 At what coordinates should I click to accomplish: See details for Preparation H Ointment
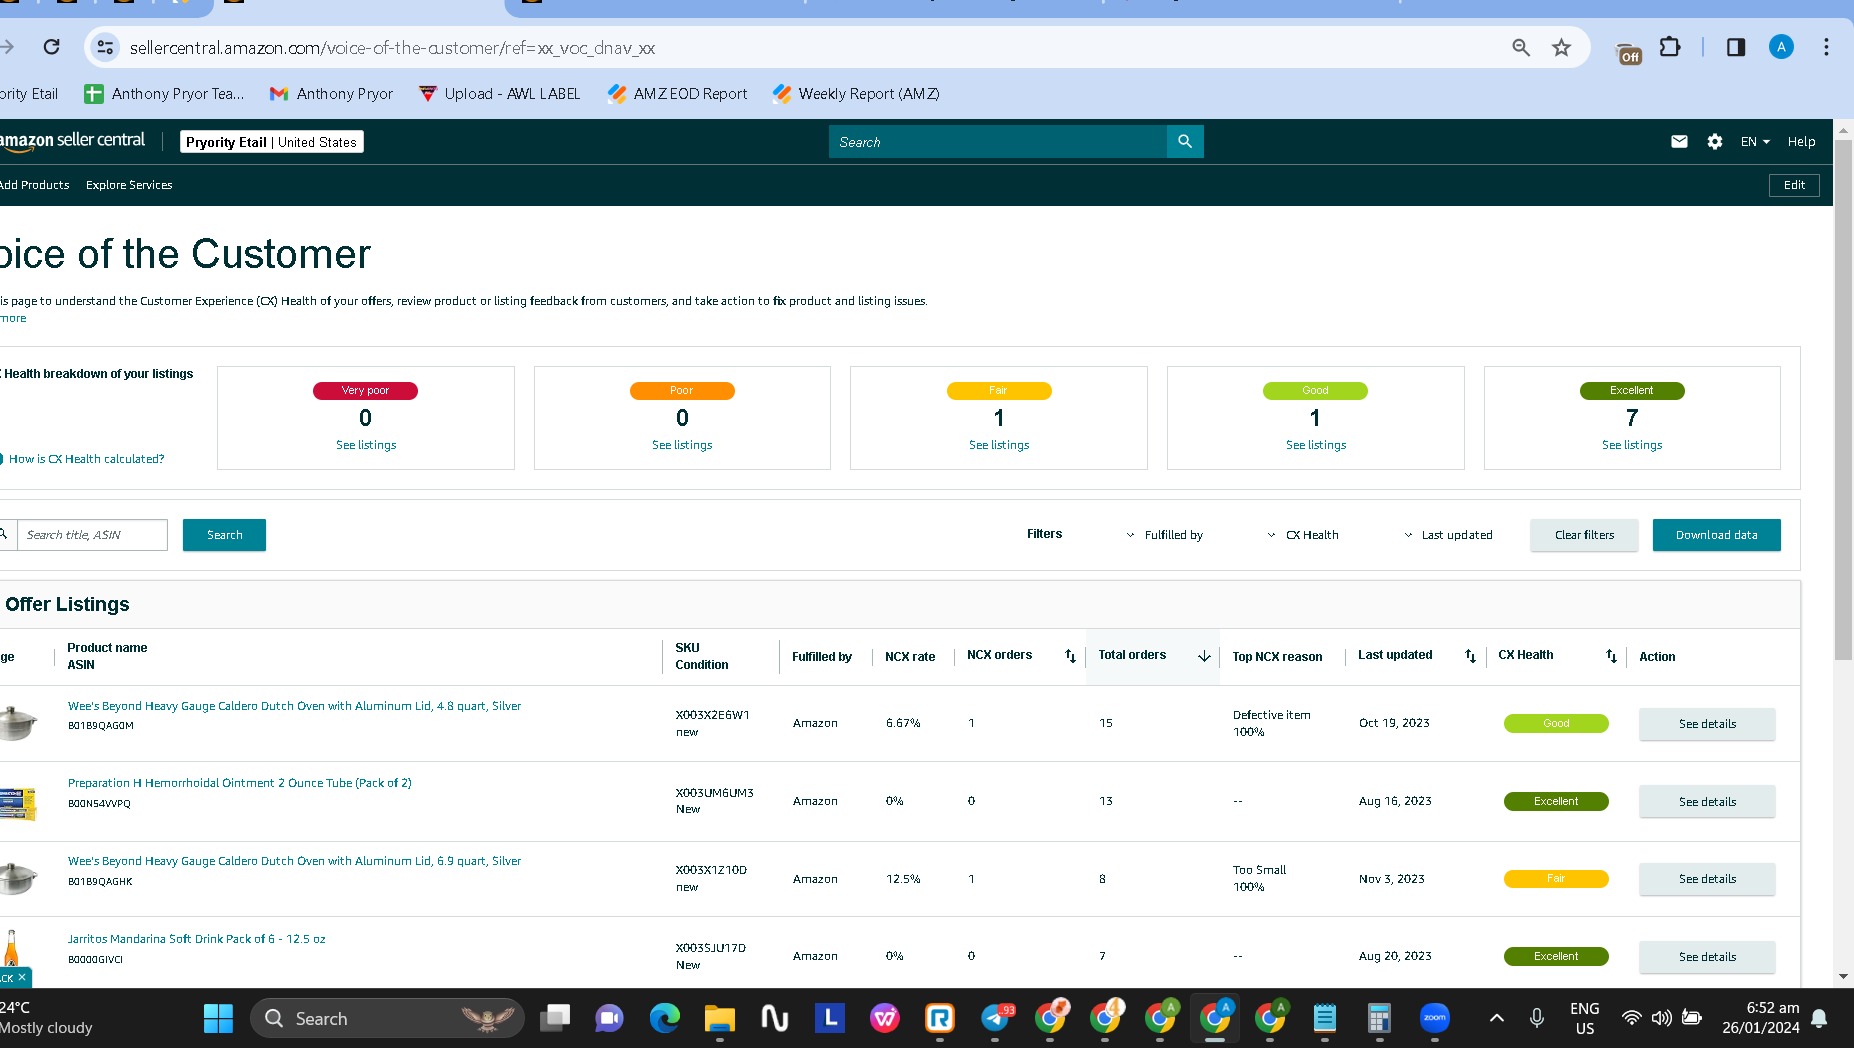1707,802
